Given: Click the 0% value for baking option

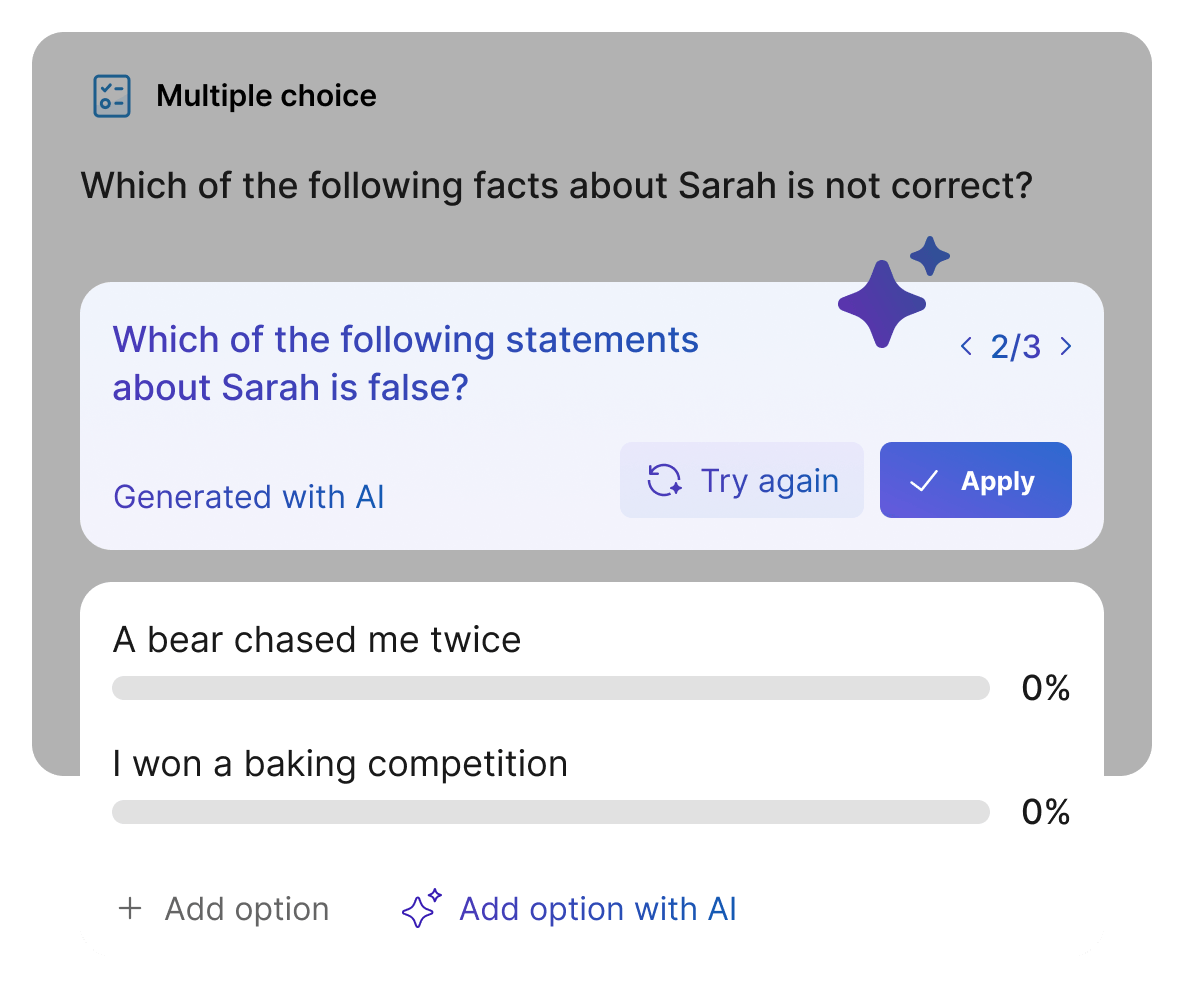Looking at the screenshot, I should pos(1045,812).
